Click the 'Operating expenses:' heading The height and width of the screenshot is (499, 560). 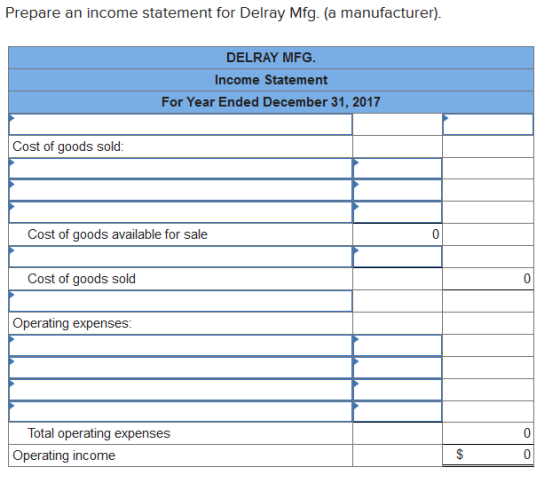[x=72, y=323]
